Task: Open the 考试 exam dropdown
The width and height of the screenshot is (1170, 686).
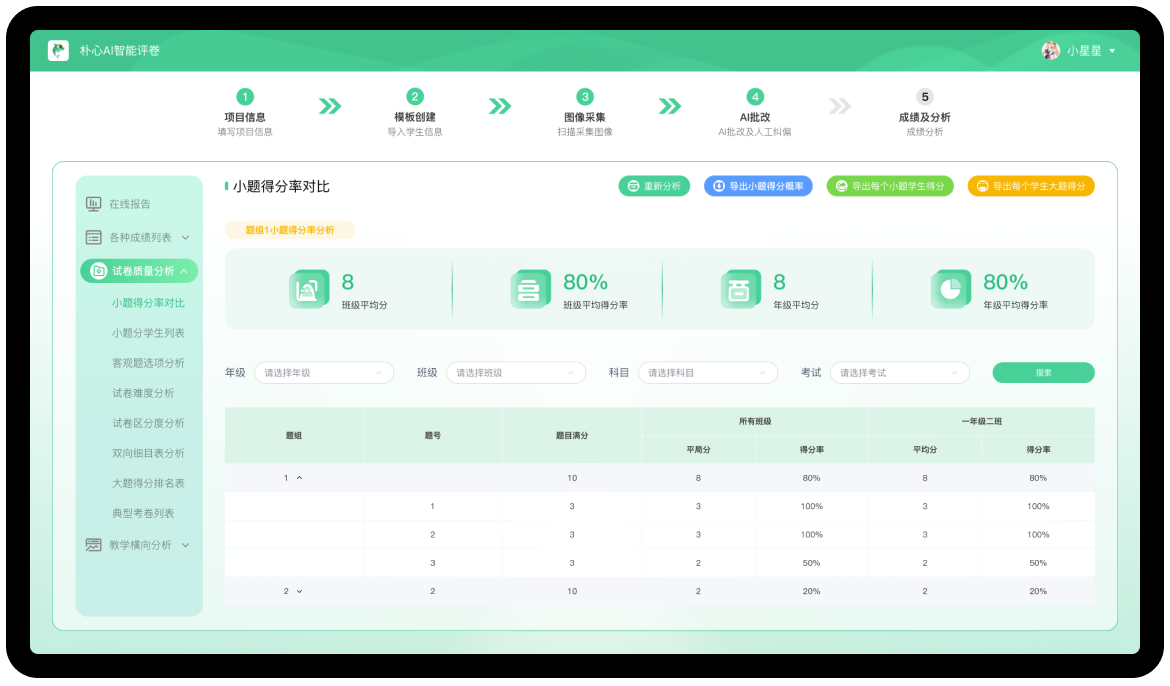Action: pyautogui.click(x=899, y=373)
